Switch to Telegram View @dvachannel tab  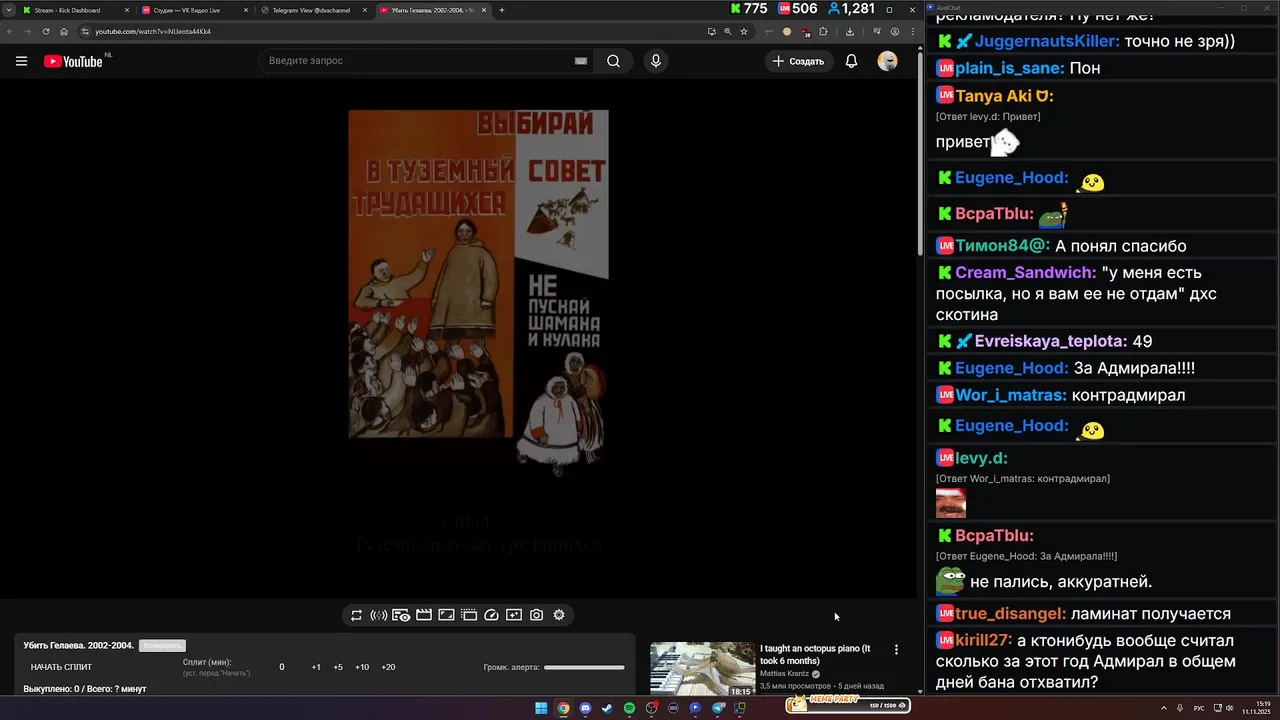pyautogui.click(x=313, y=10)
